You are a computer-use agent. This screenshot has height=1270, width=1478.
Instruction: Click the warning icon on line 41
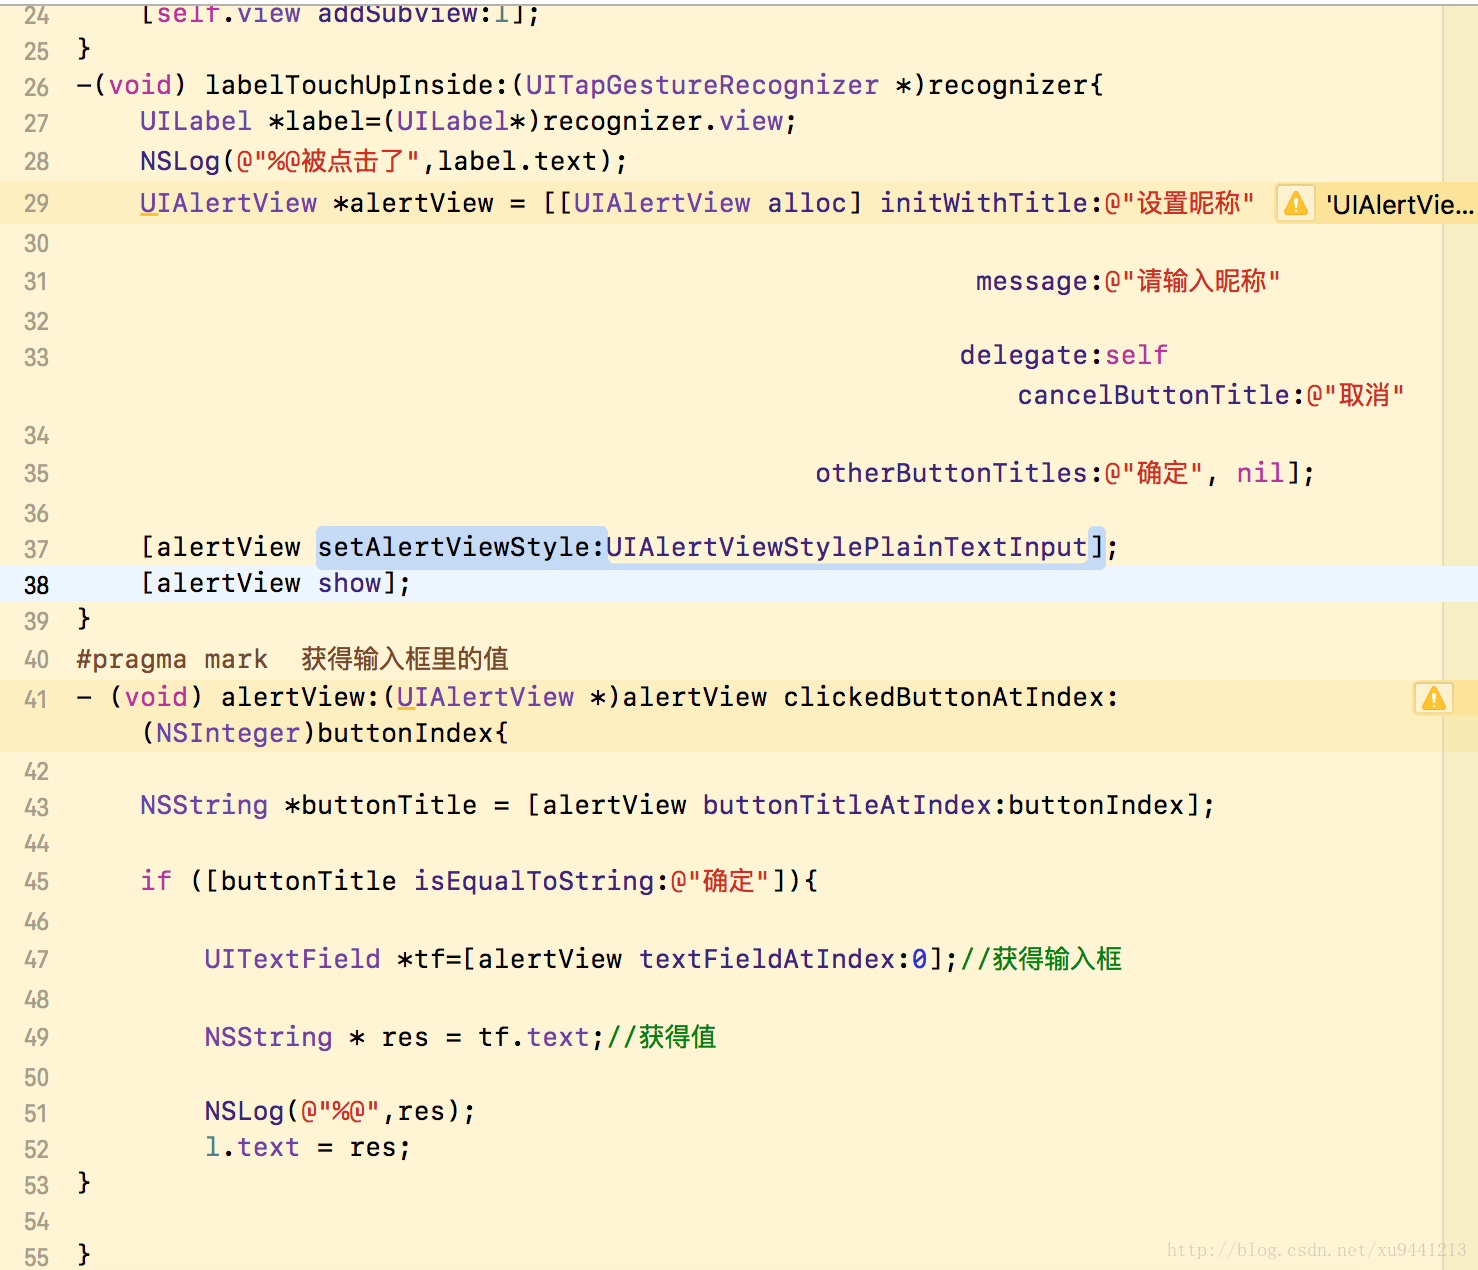(x=1434, y=698)
